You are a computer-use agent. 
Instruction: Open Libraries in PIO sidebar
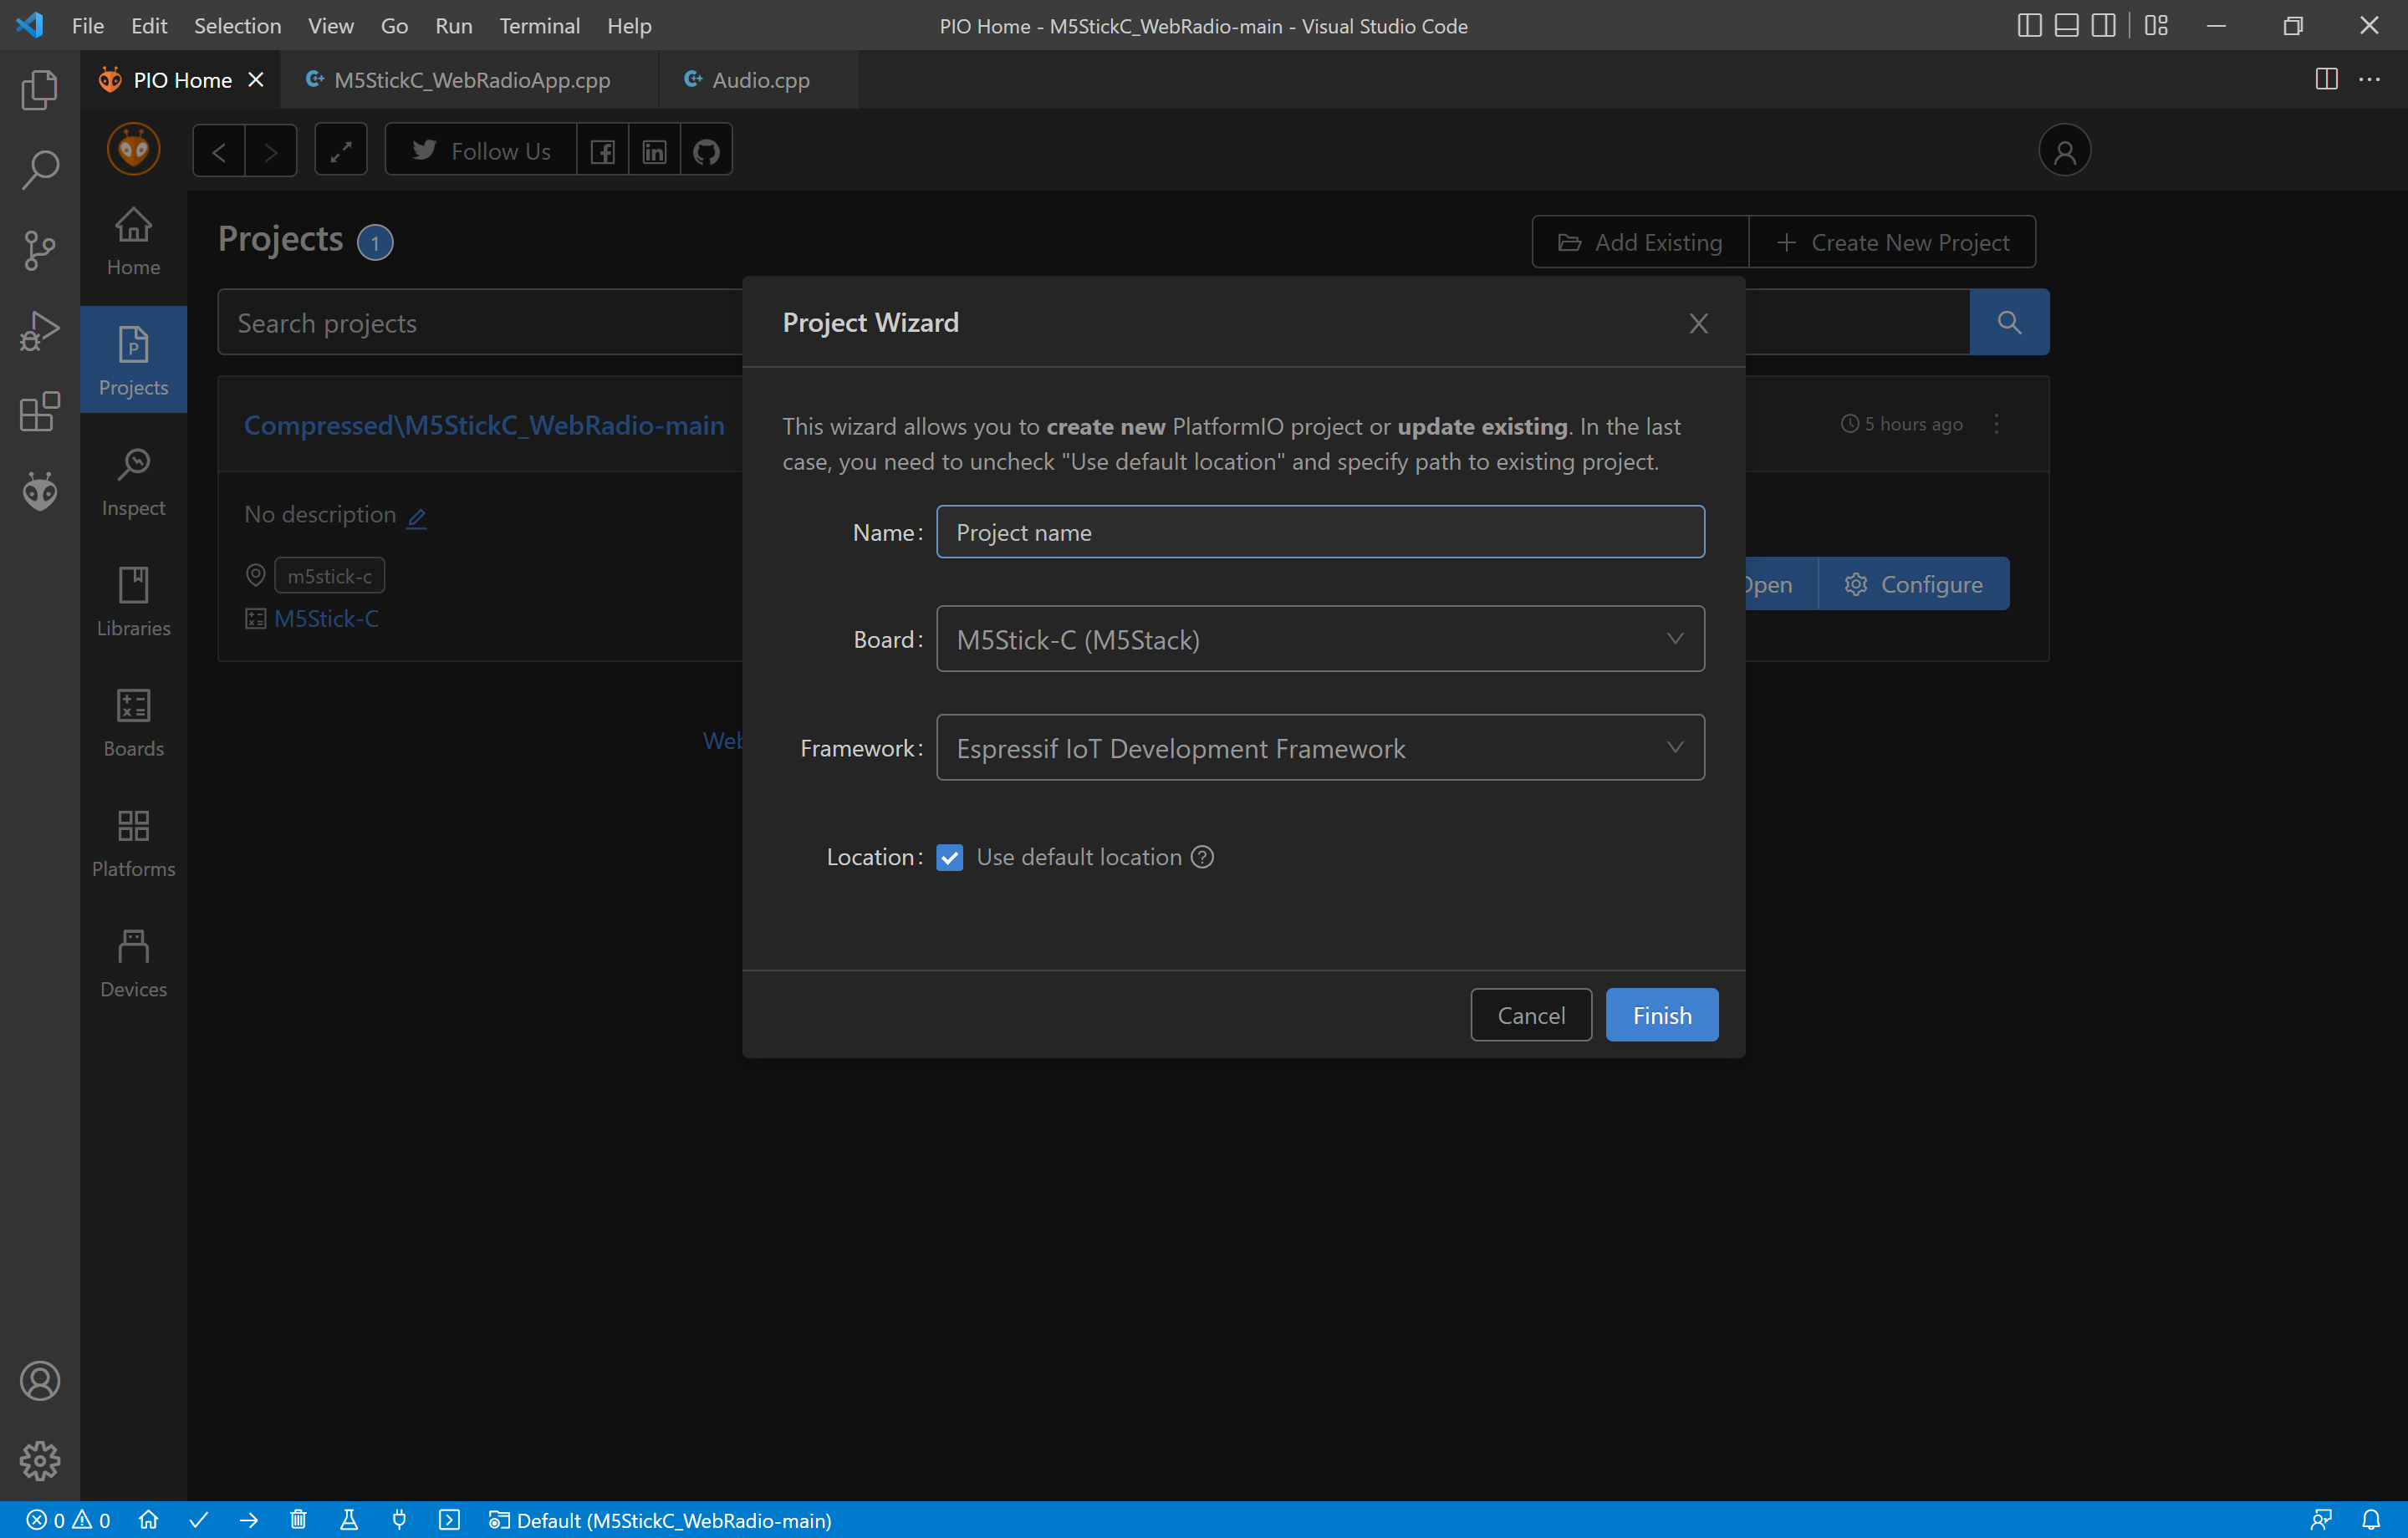pyautogui.click(x=133, y=603)
